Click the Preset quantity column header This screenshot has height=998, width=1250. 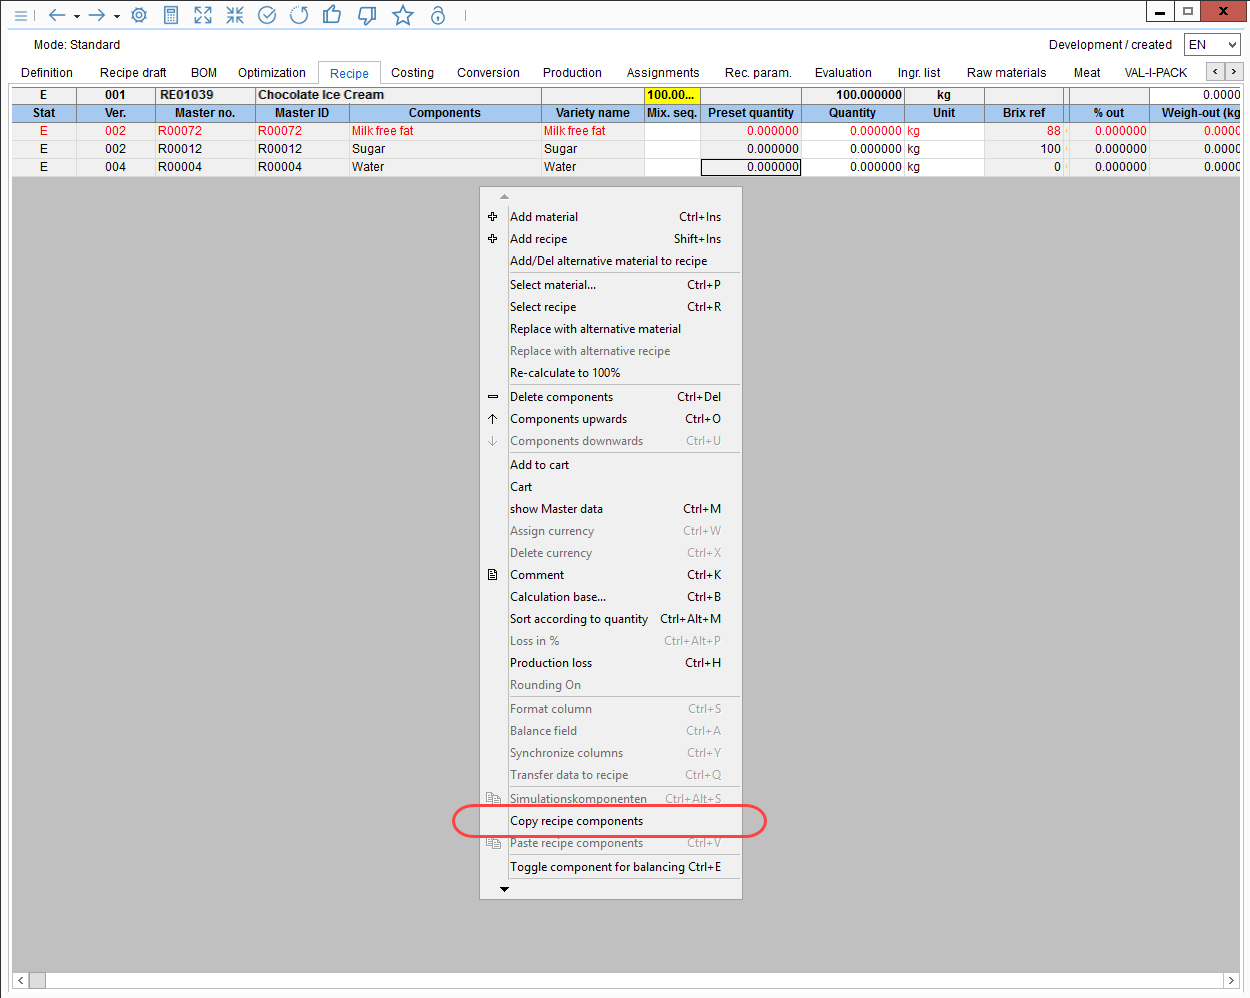click(751, 113)
